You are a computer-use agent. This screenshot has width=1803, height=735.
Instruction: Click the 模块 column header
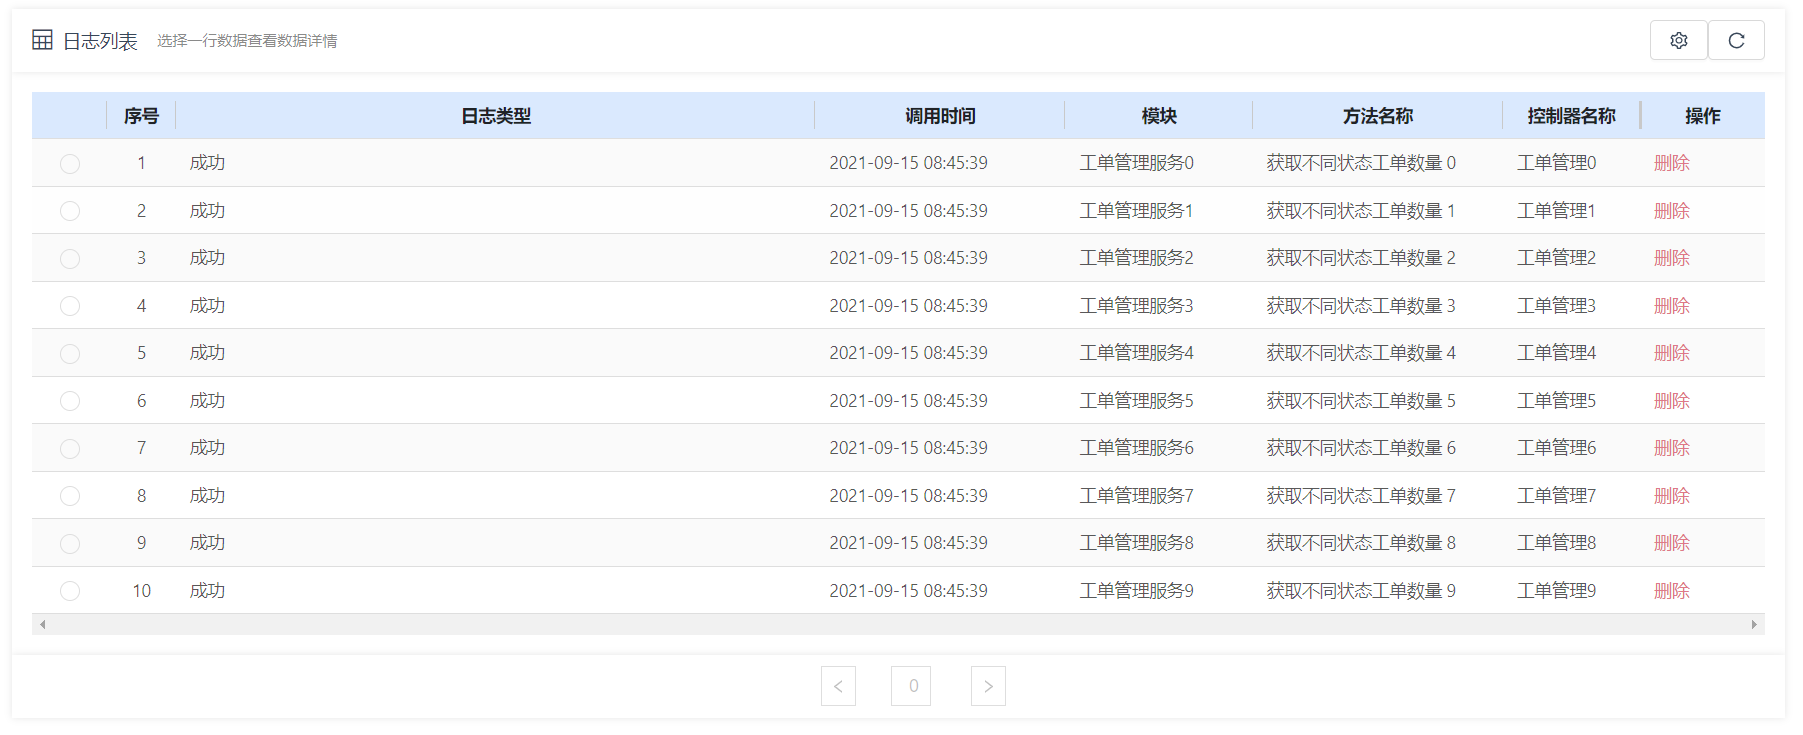click(x=1159, y=116)
